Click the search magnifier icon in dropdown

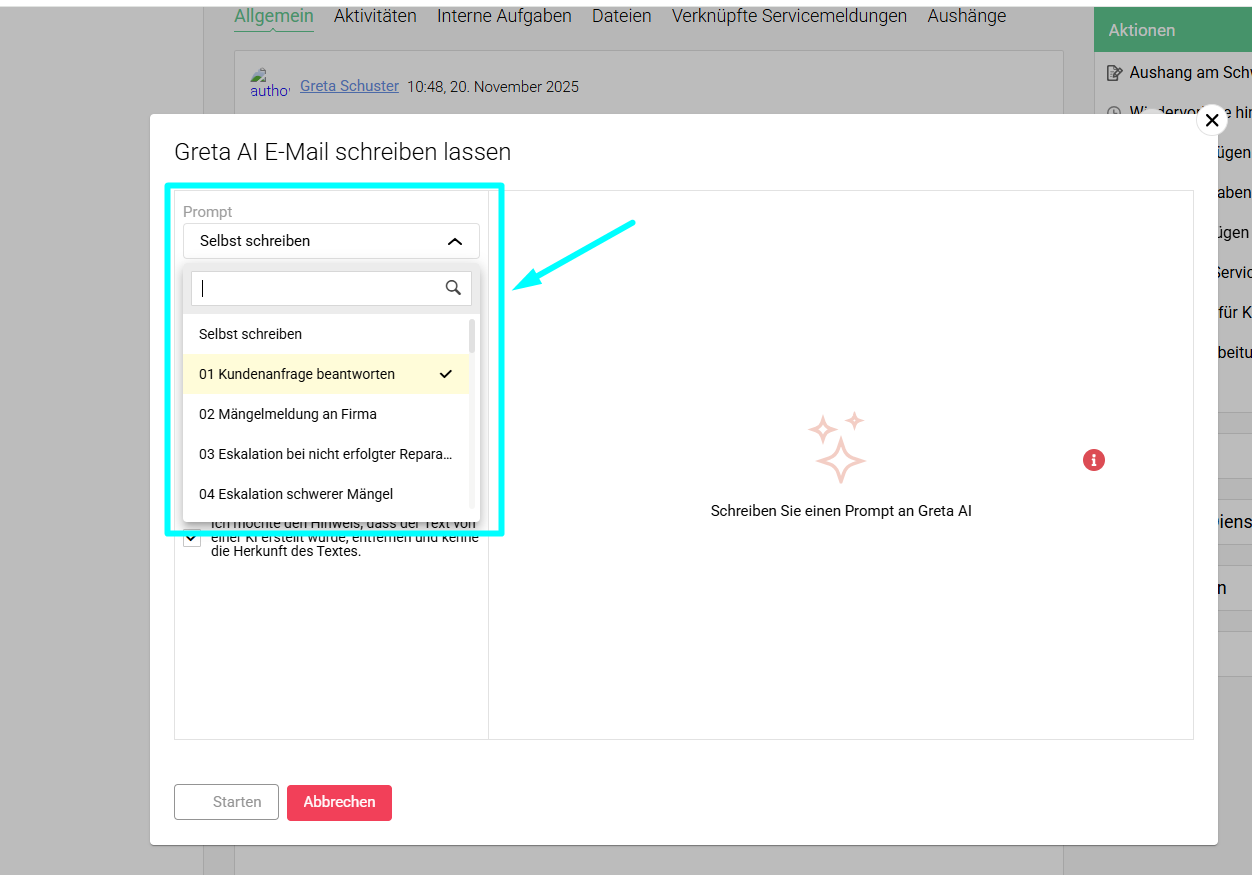(453, 288)
